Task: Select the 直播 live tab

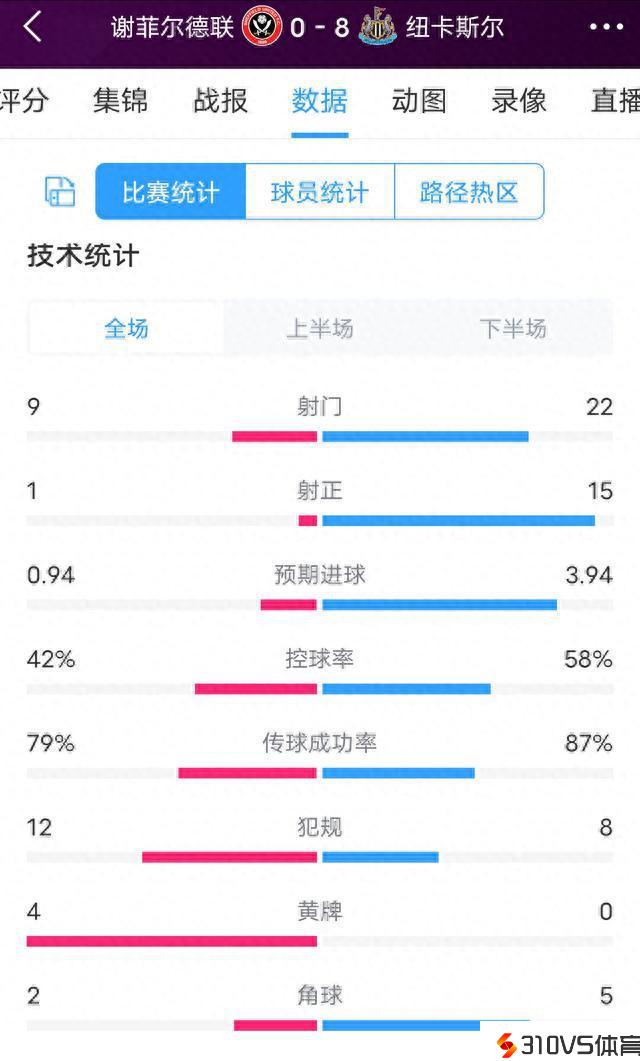Action: click(x=616, y=101)
